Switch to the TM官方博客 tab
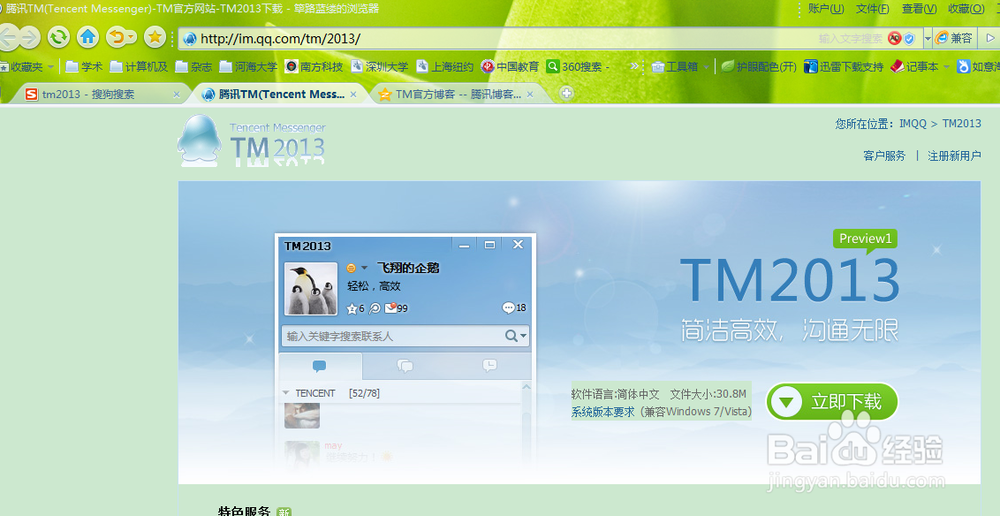Image resolution: width=1000 pixels, height=516 pixels. tap(458, 94)
